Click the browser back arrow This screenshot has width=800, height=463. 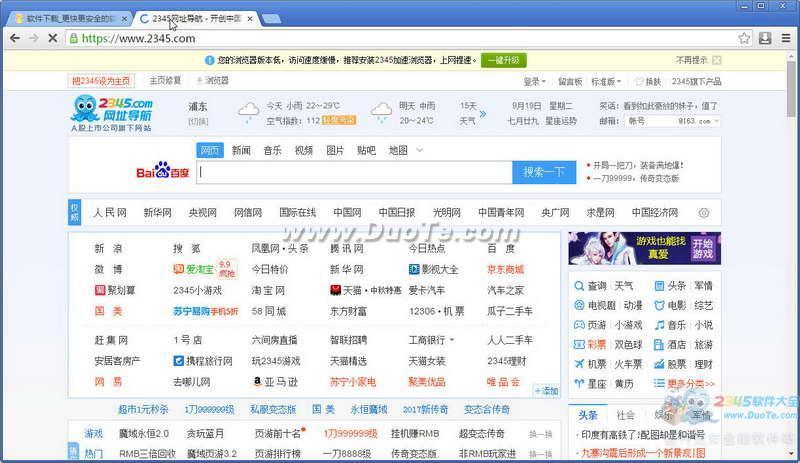[13, 38]
